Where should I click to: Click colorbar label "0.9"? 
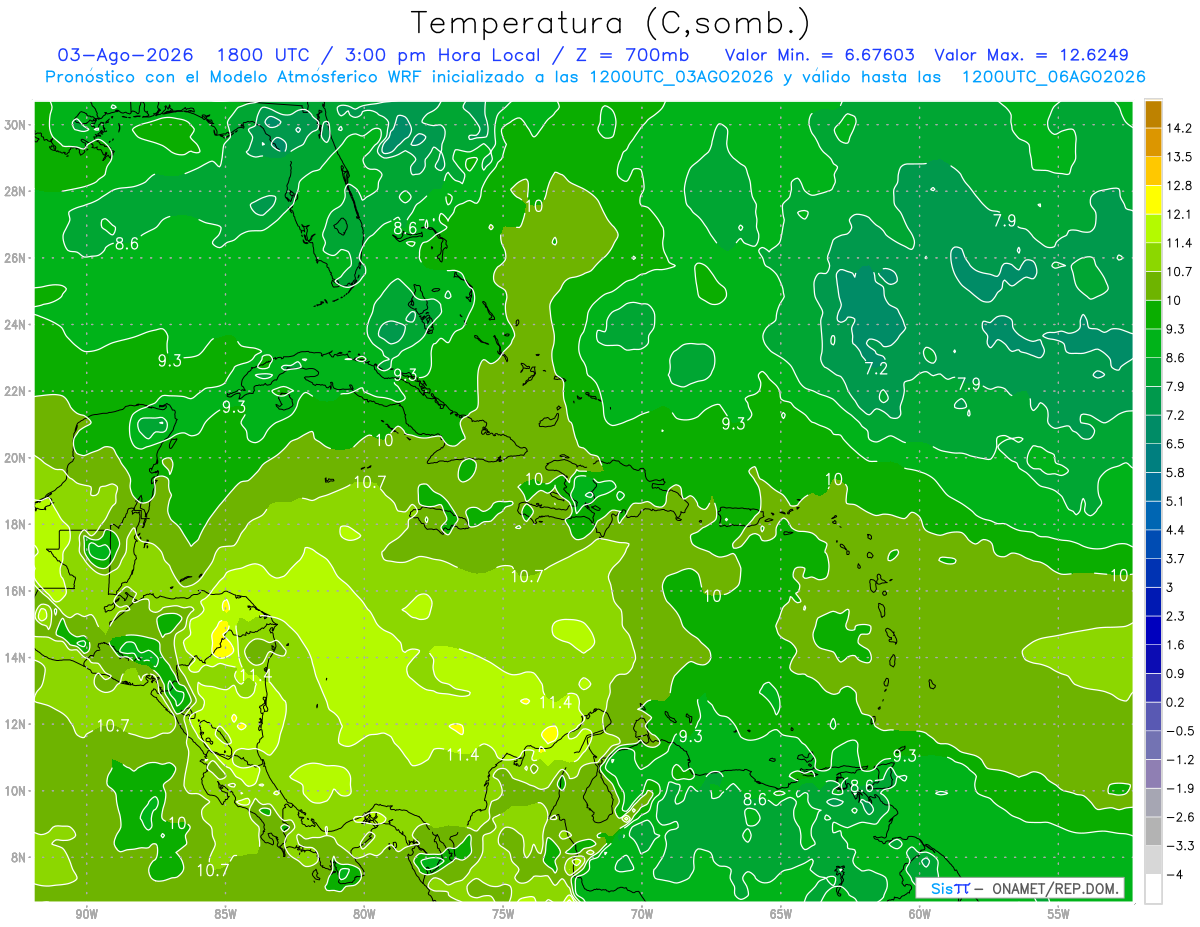1176,673
